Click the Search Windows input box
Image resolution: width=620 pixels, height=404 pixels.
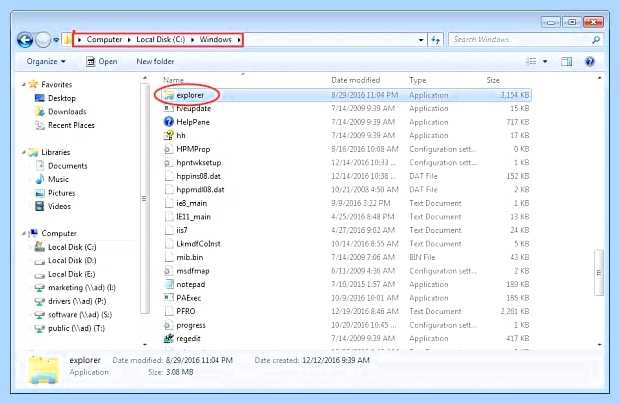520,40
